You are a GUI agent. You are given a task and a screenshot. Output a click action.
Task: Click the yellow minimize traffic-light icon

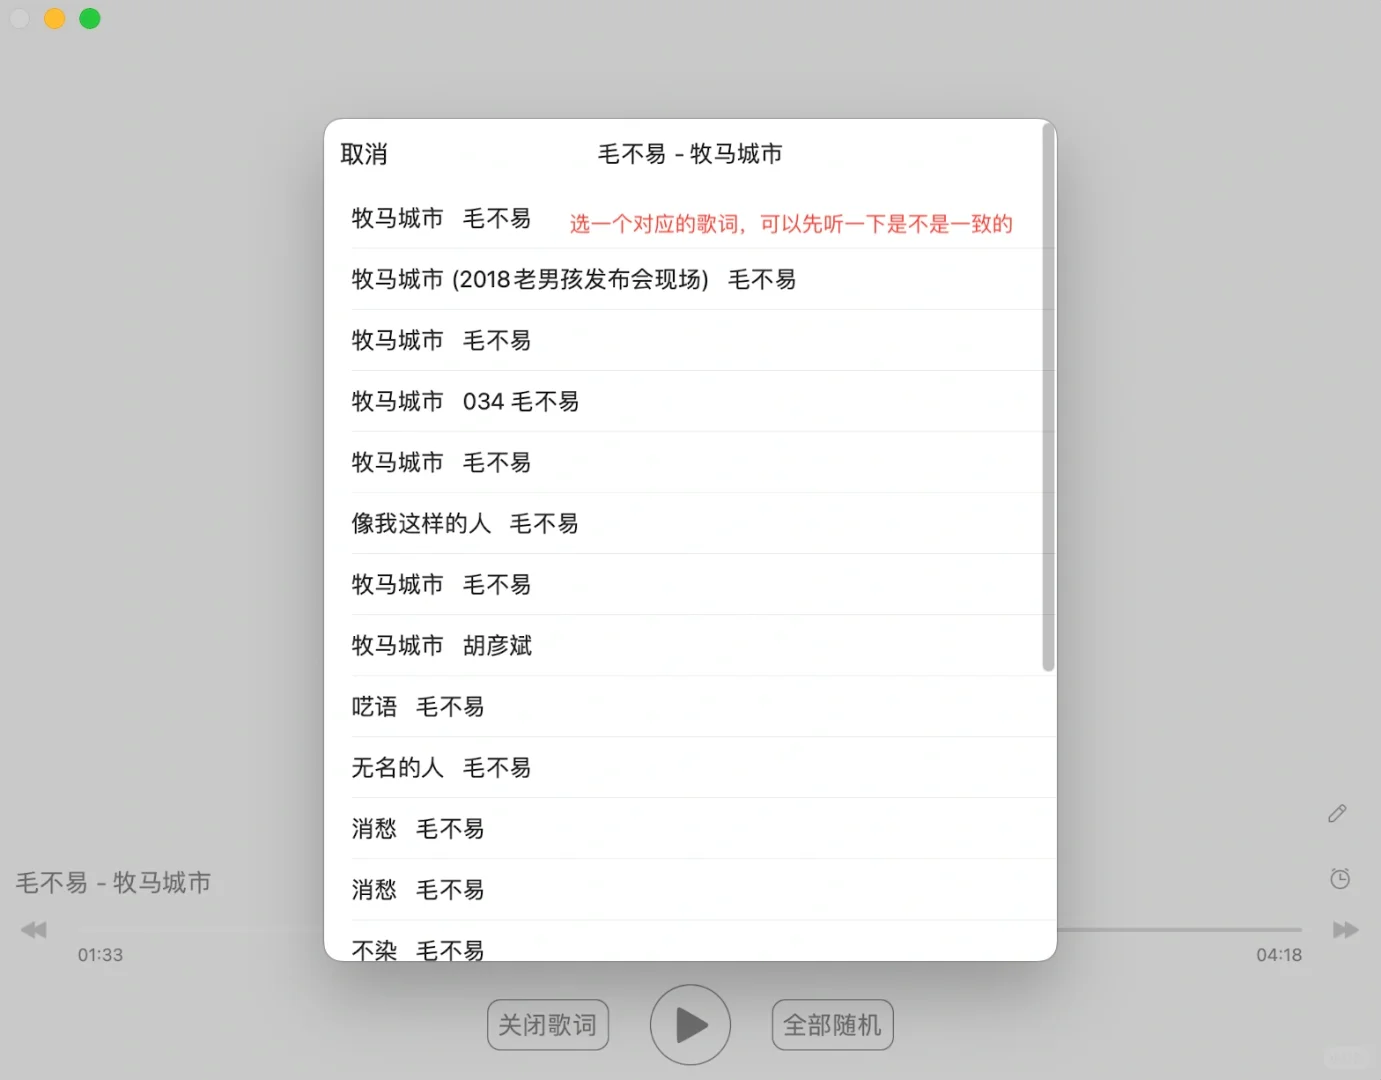(54, 18)
